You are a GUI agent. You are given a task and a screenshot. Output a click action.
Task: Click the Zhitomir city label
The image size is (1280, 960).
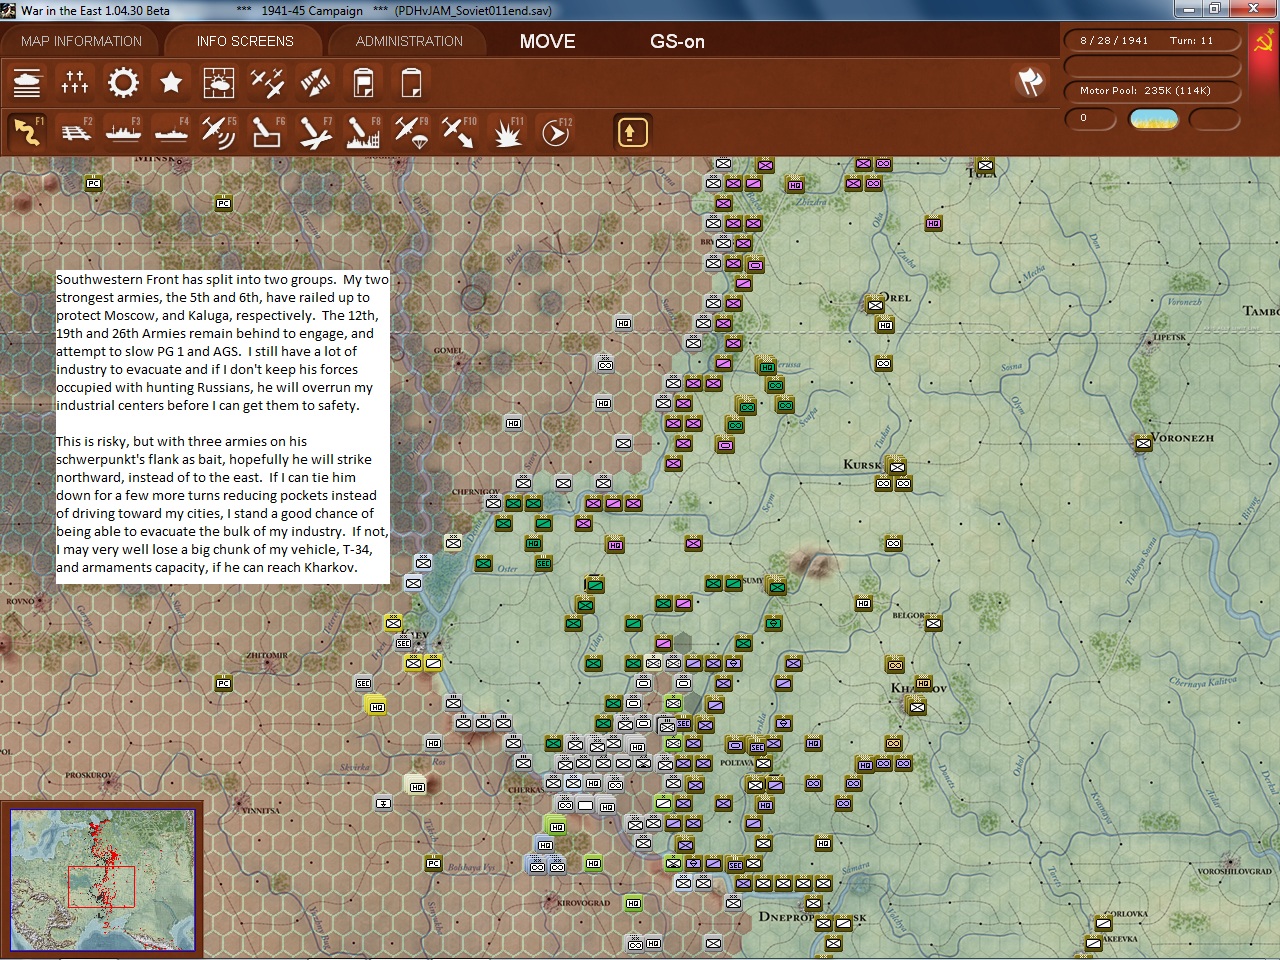(x=267, y=656)
